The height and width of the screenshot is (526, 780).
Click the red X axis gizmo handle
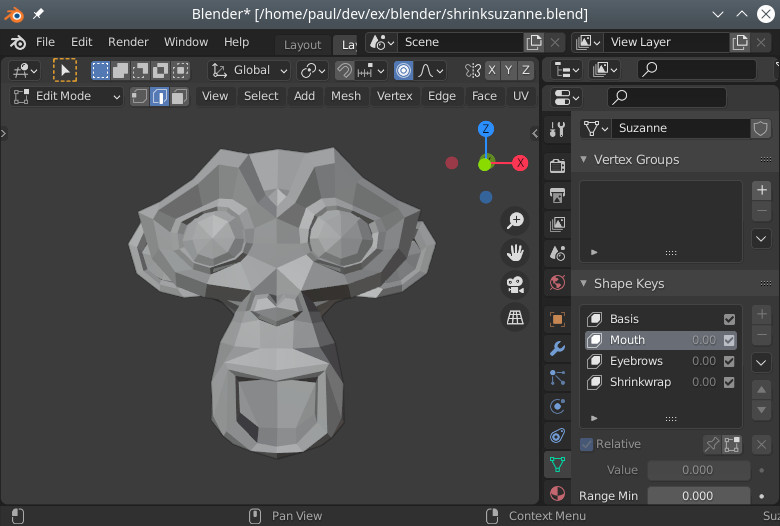520,163
